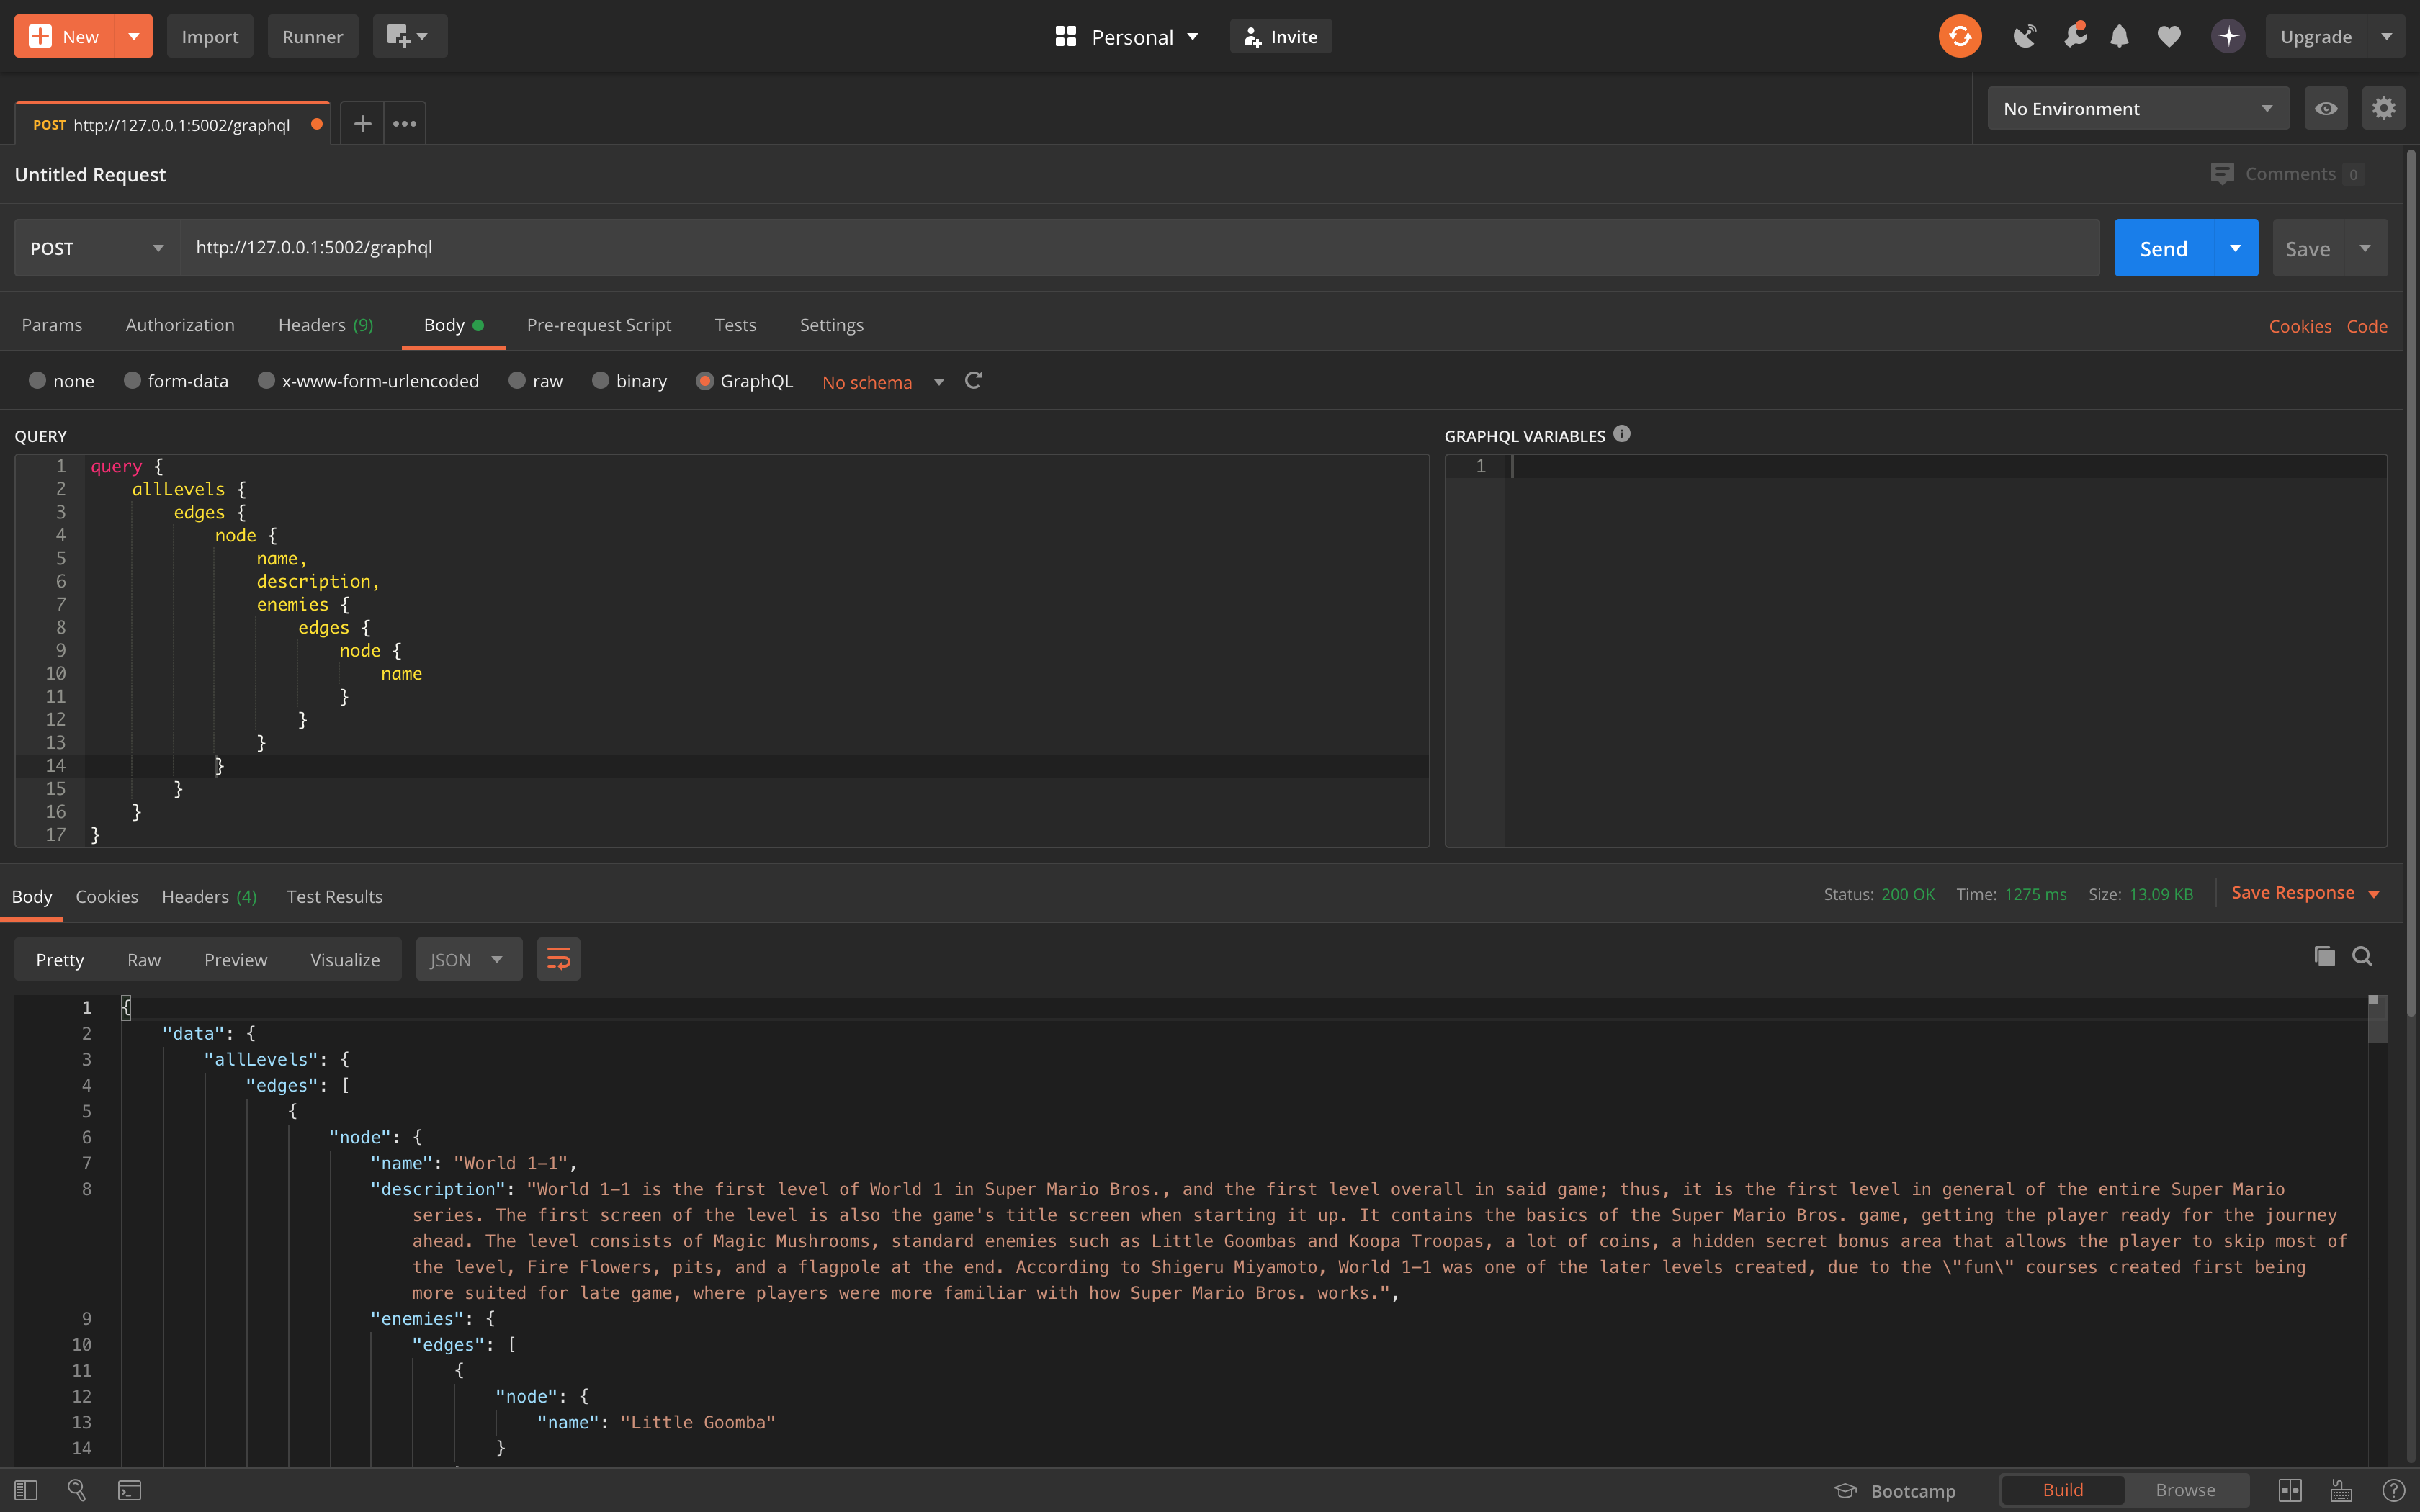Select the raw body option
Image resolution: width=2420 pixels, height=1512 pixels.
517,381
